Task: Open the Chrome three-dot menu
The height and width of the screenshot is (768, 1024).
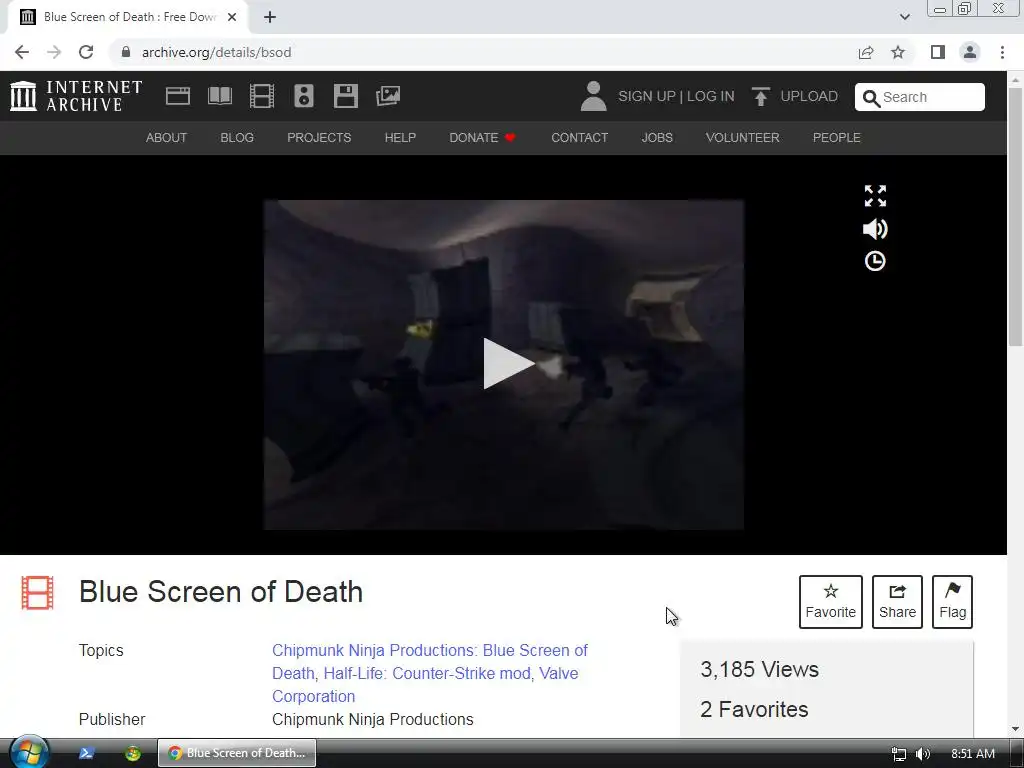Action: coord(1002,52)
